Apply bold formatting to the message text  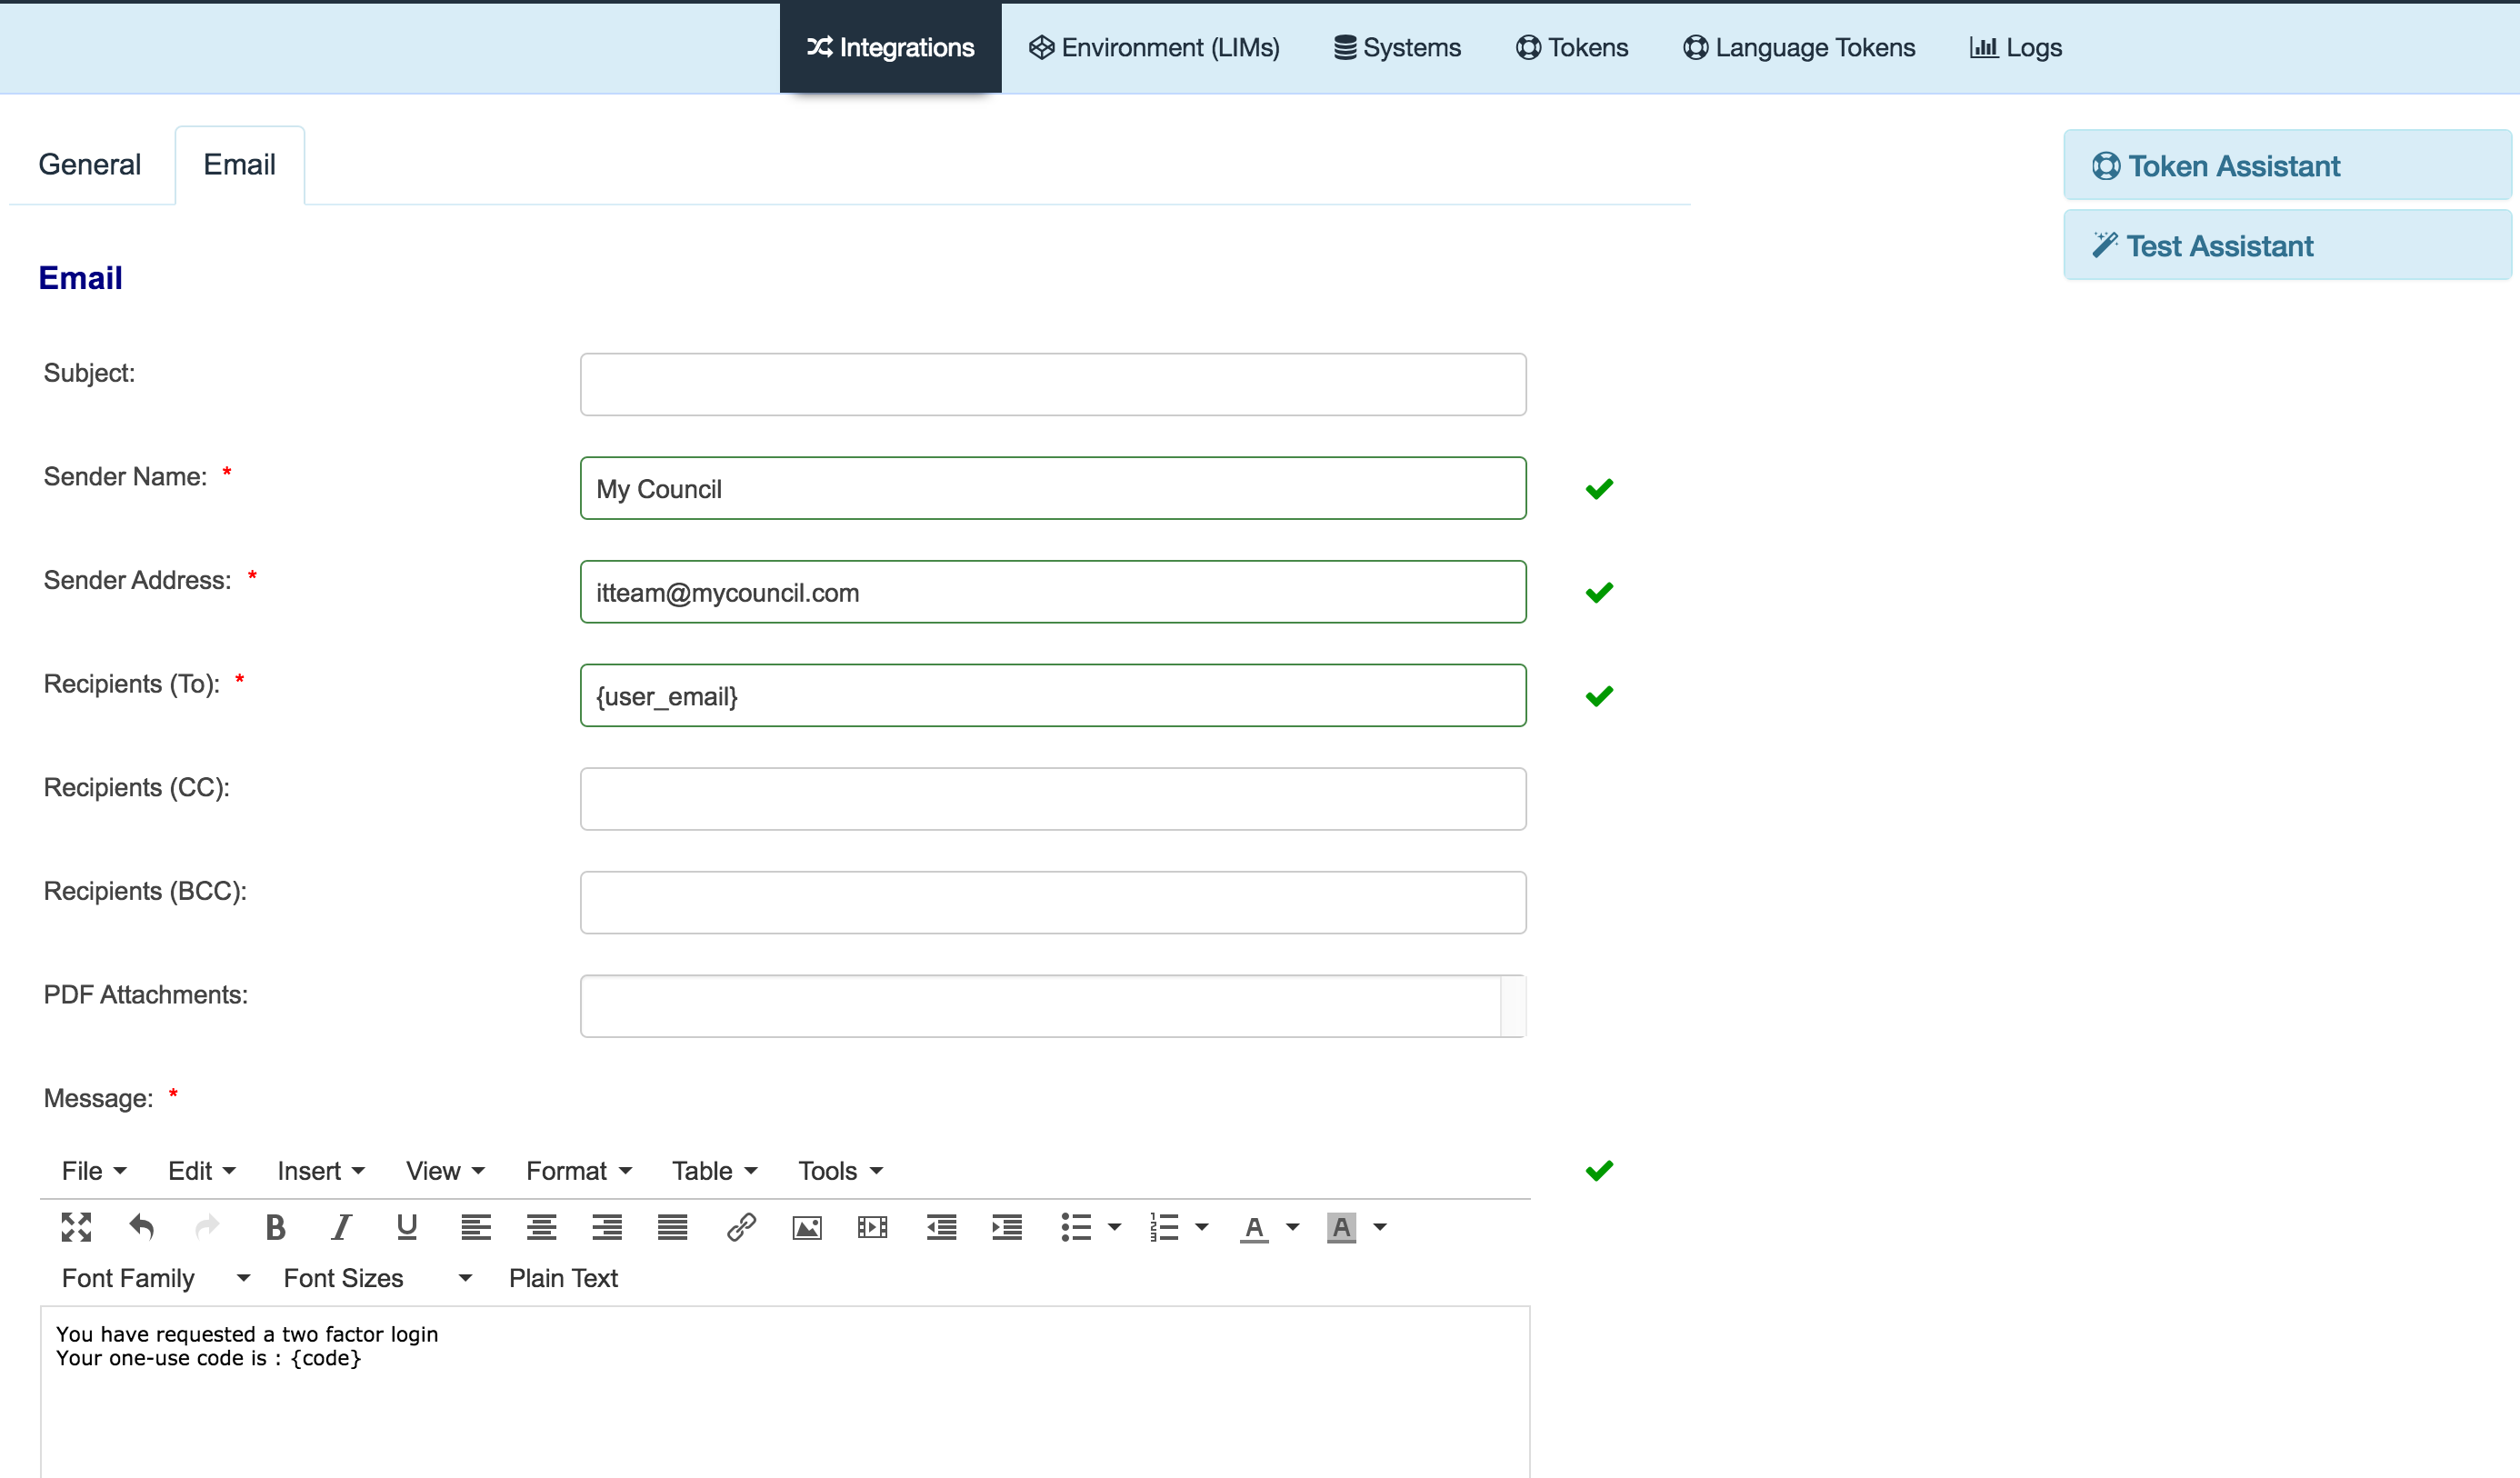click(275, 1227)
